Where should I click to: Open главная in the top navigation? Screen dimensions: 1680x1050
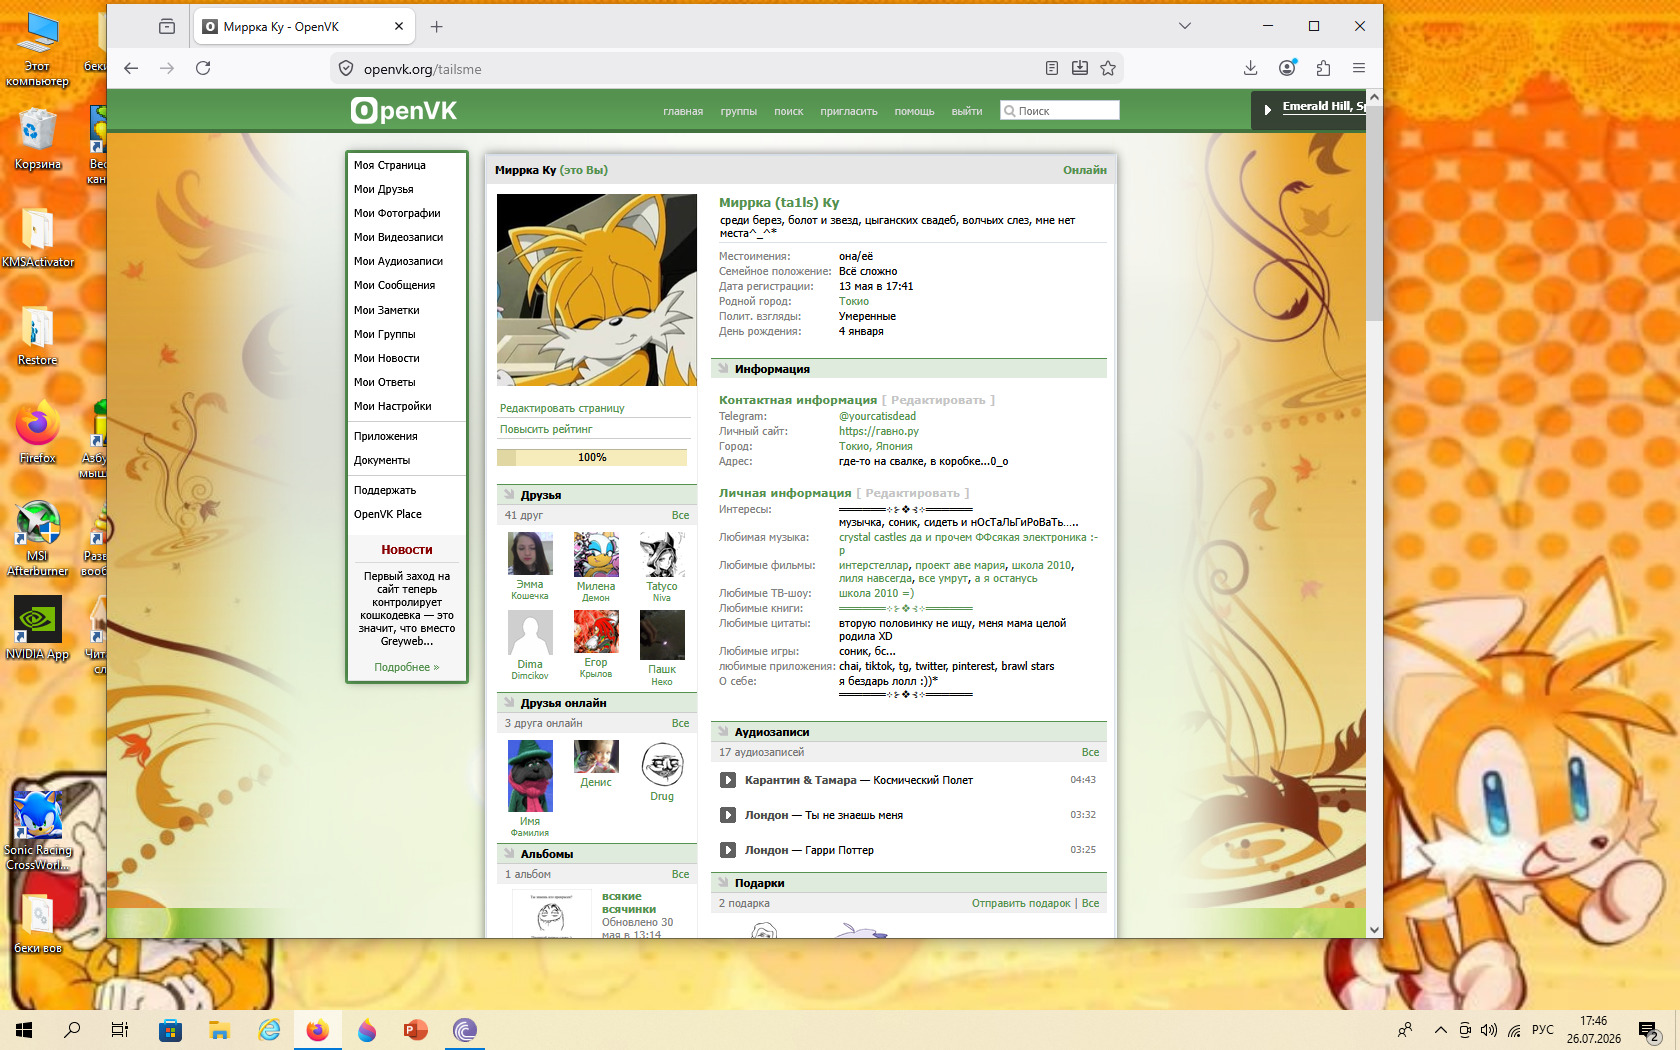(x=683, y=112)
